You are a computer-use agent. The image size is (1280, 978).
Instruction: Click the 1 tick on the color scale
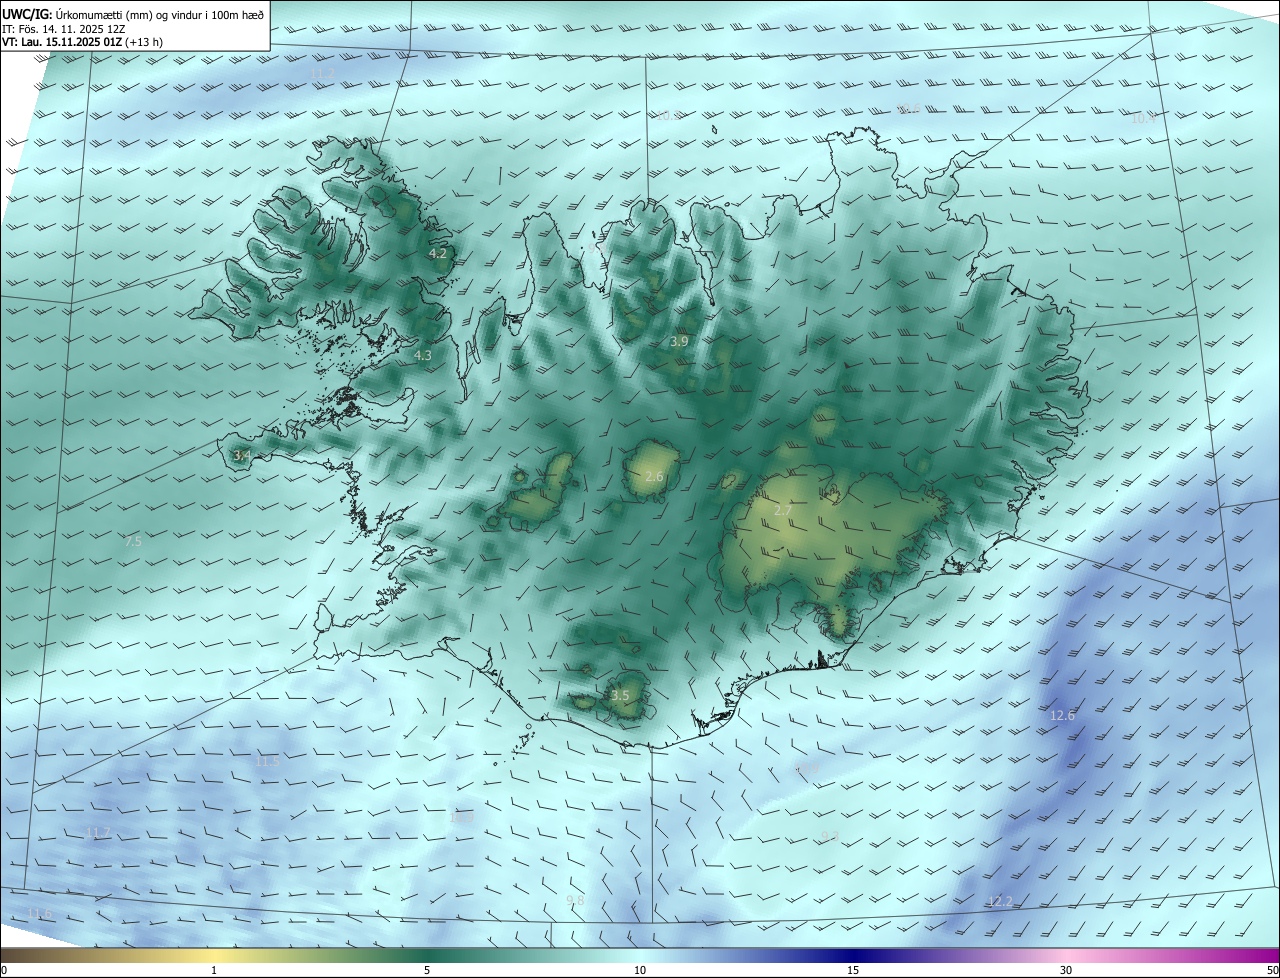pyautogui.click(x=214, y=971)
